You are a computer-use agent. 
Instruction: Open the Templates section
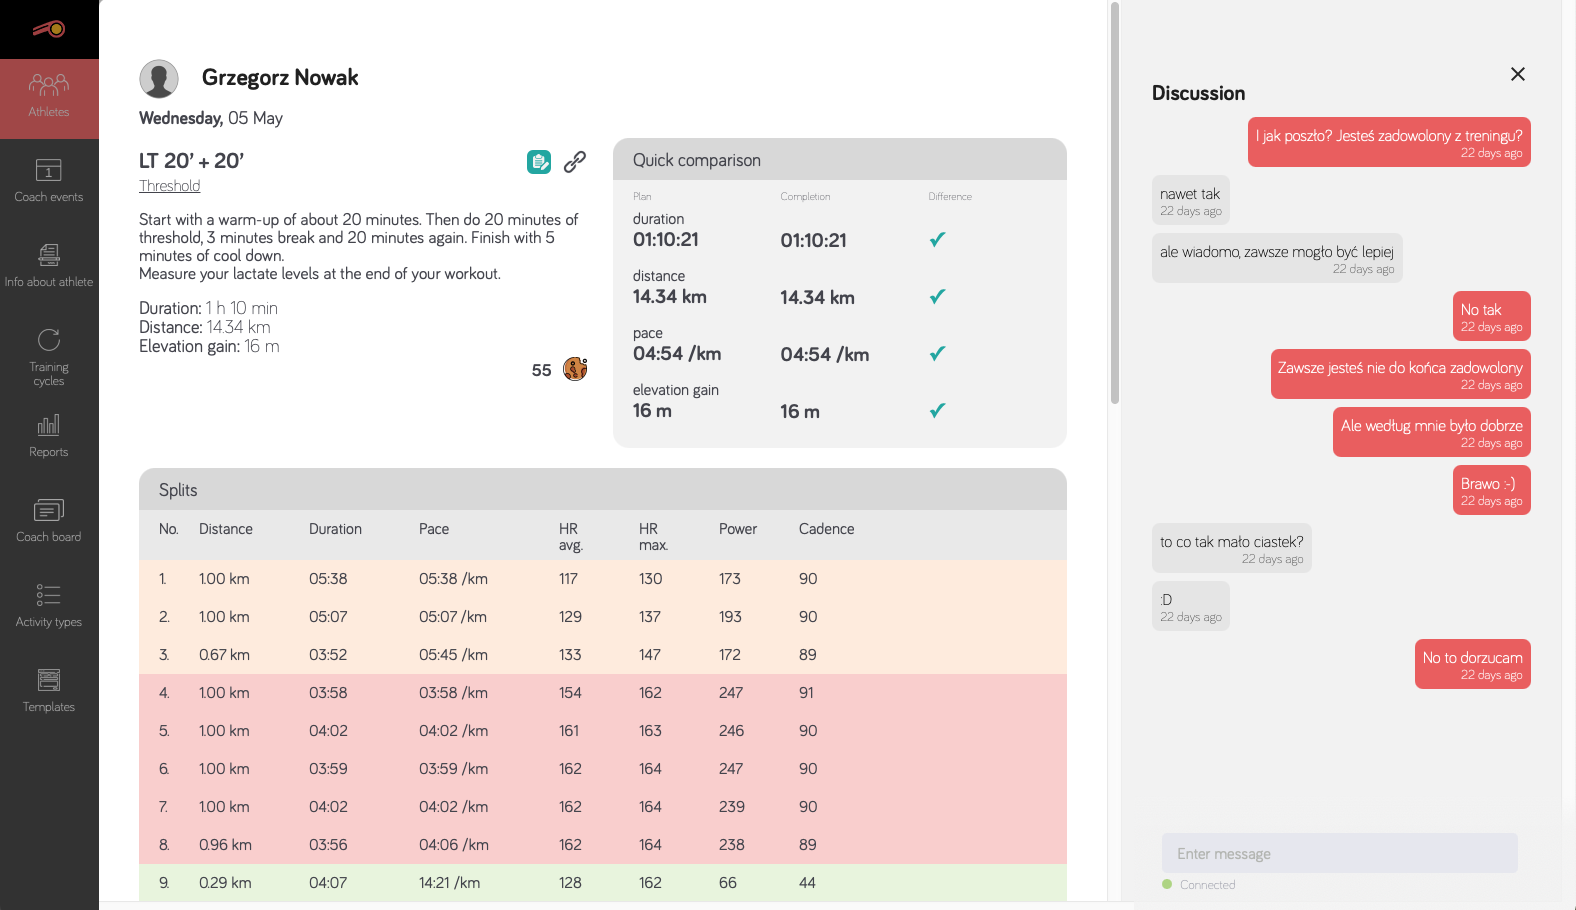(49, 691)
